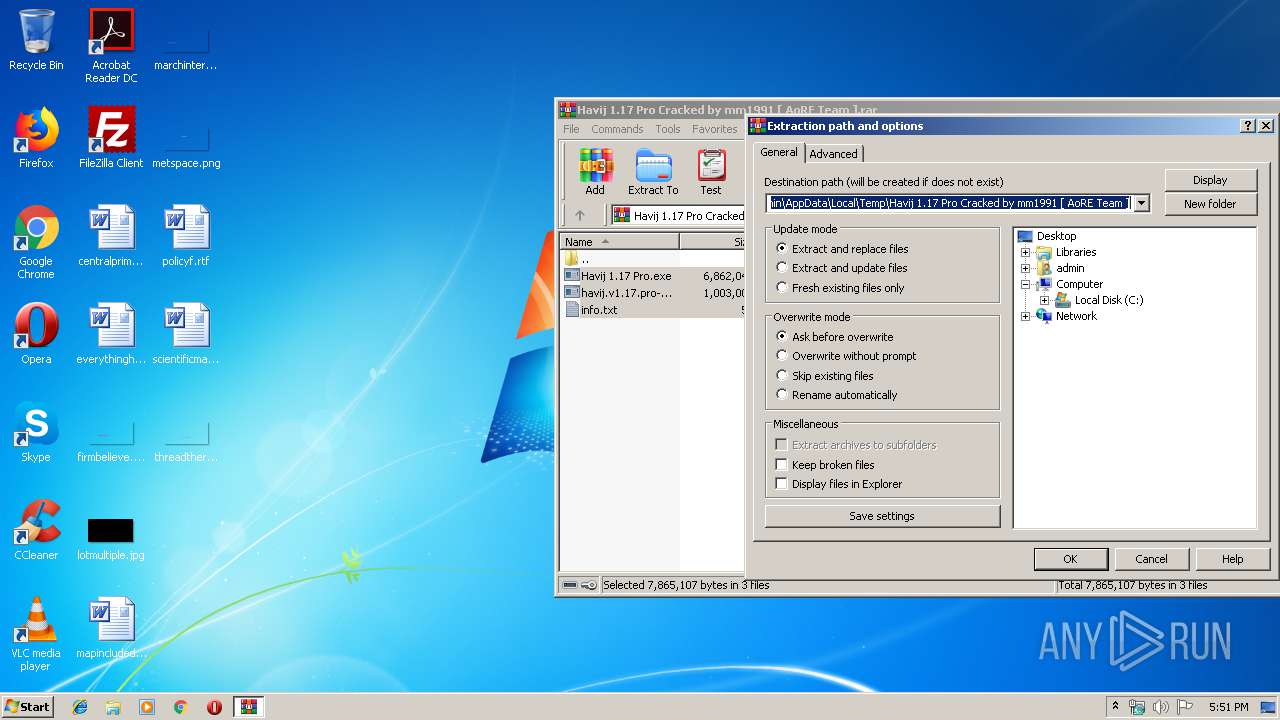Open CCleaner desktop icon

click(36, 530)
